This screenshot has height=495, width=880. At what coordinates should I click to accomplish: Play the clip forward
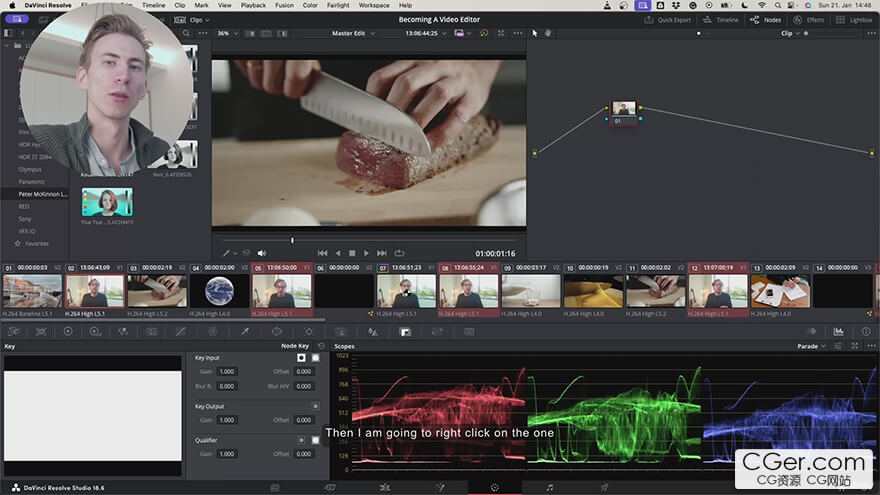[x=366, y=253]
